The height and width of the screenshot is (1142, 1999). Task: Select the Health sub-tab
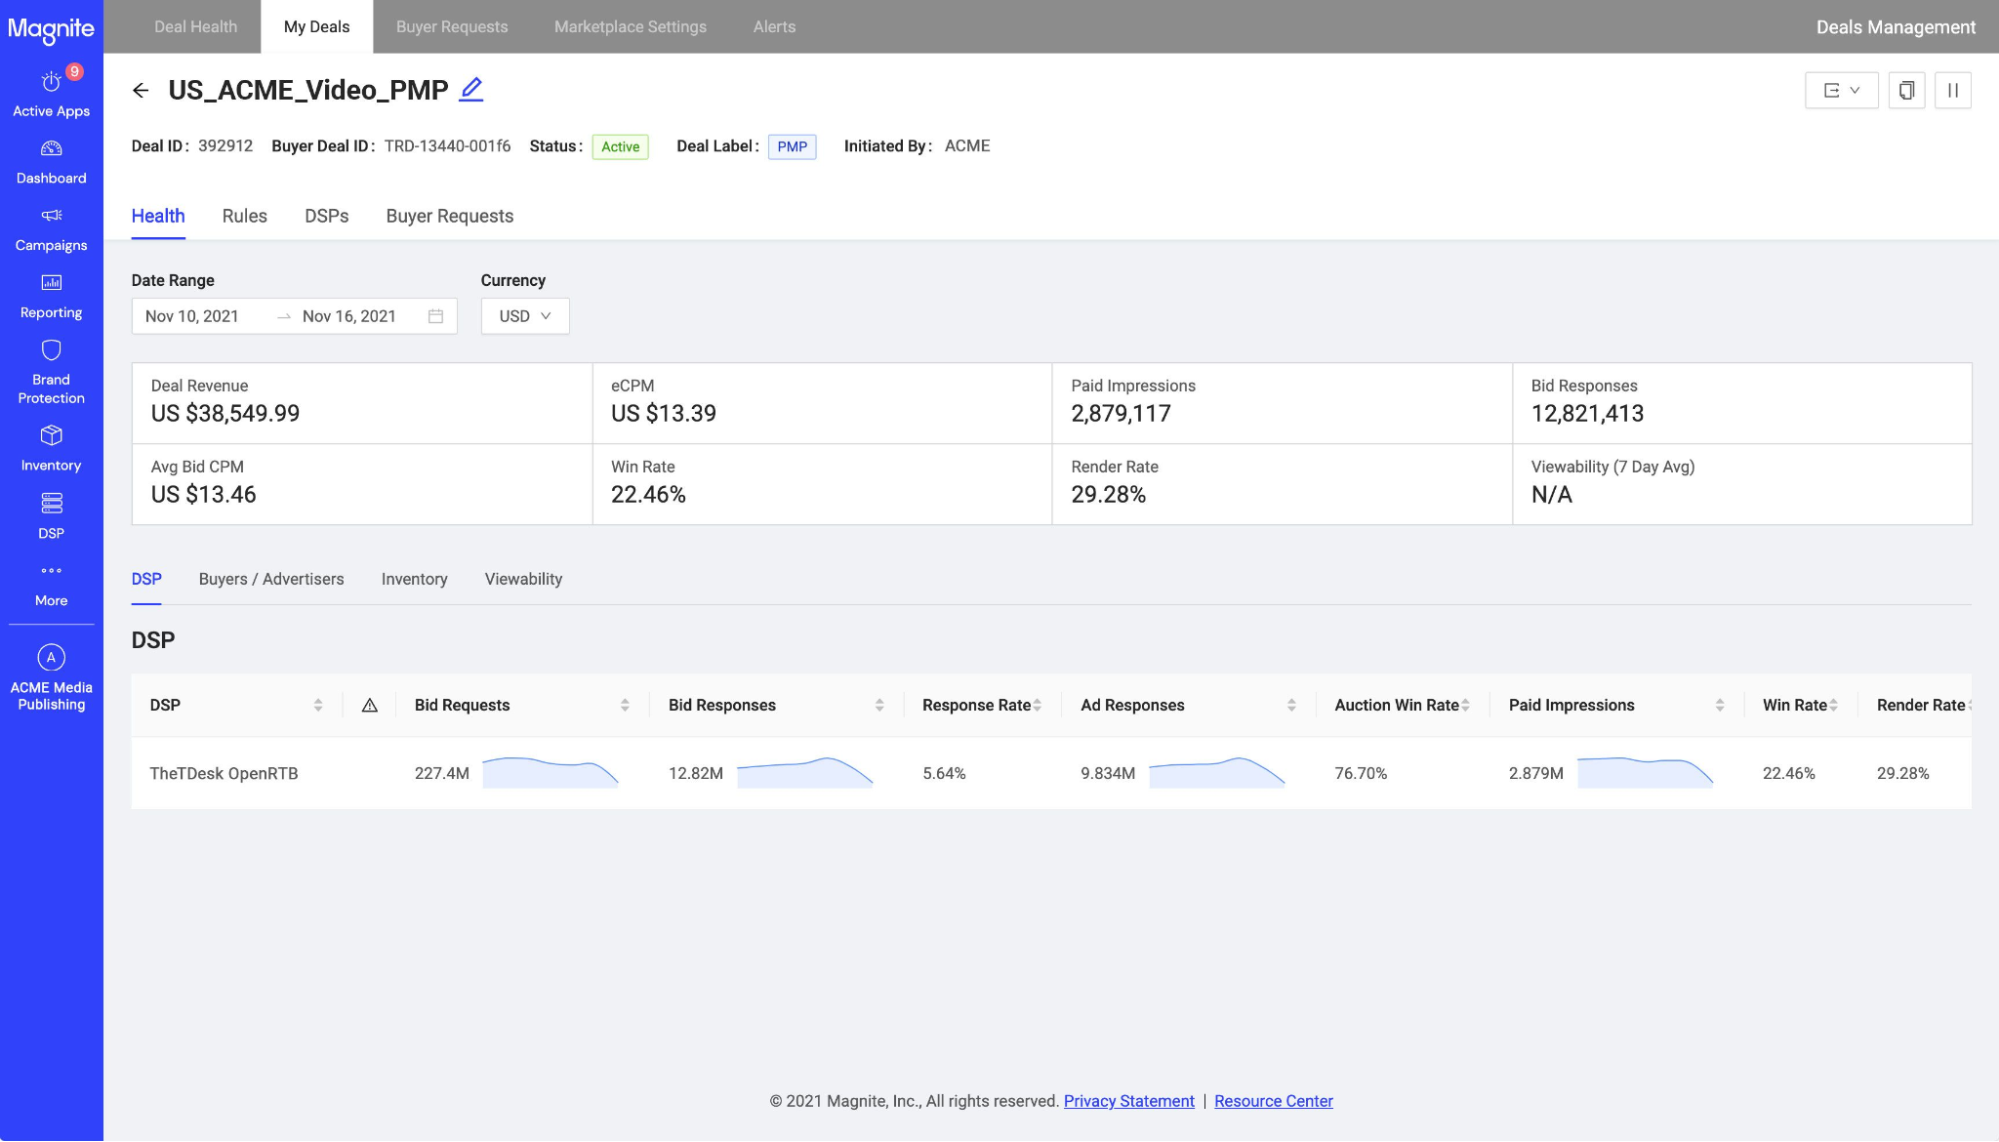[x=158, y=216]
